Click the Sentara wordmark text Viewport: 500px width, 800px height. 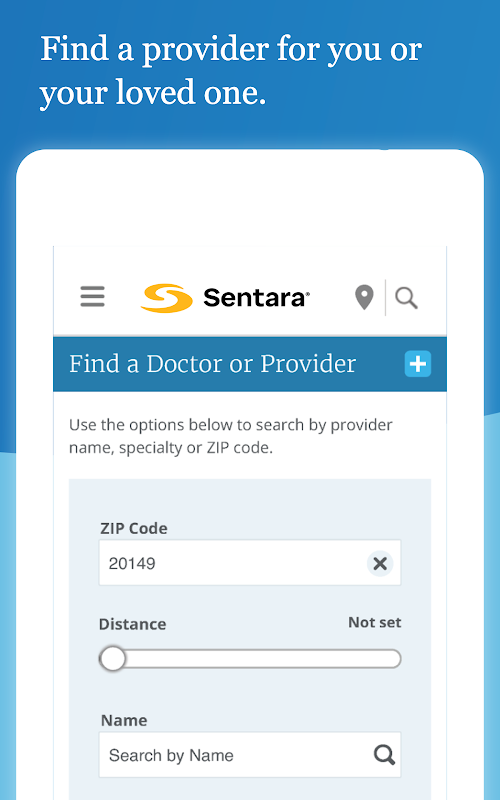pos(256,297)
